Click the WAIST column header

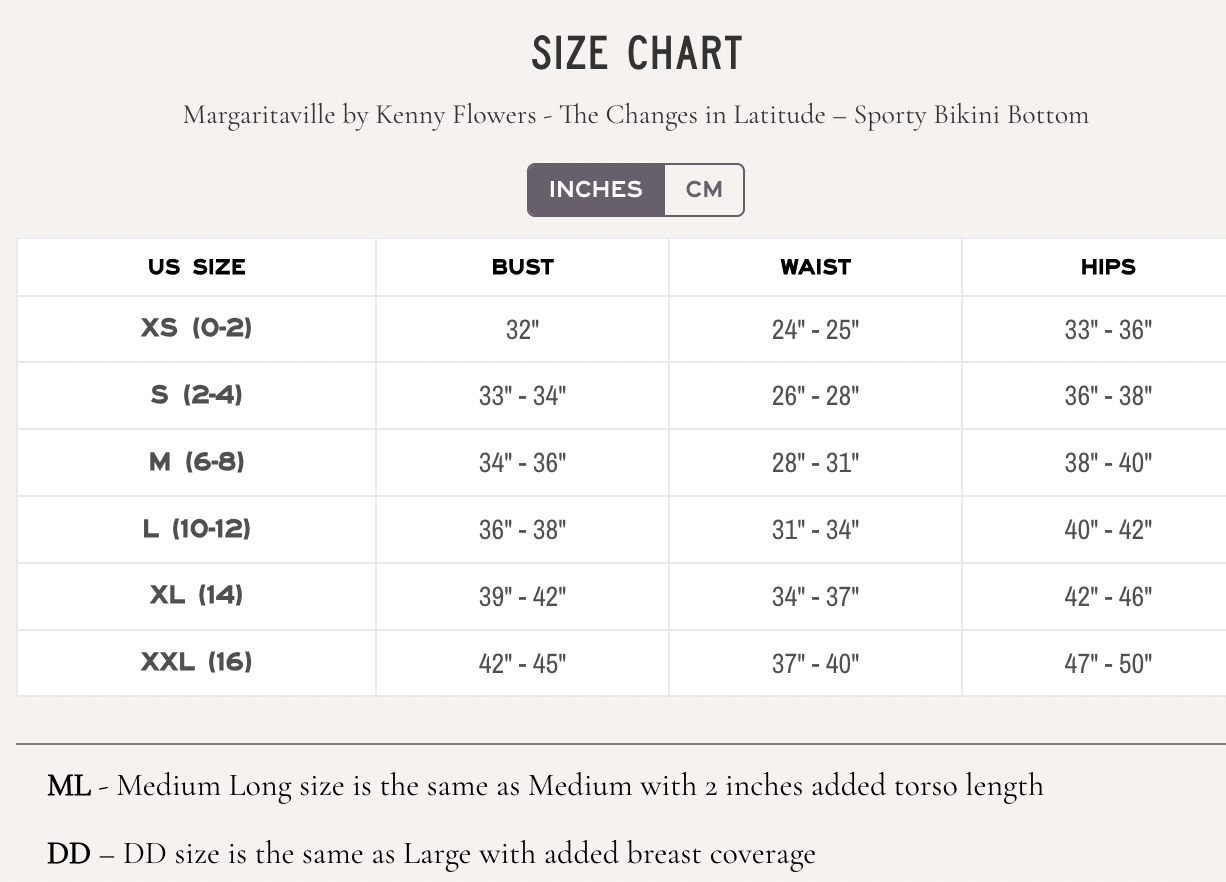point(815,267)
